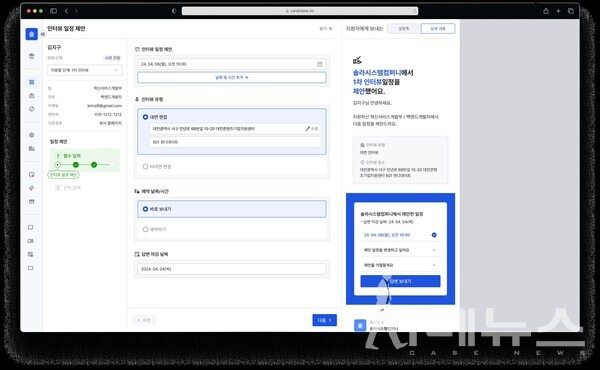Open the candidate stage dropdown under 김지구
Screen dimensions: 600x370
click(x=85, y=70)
